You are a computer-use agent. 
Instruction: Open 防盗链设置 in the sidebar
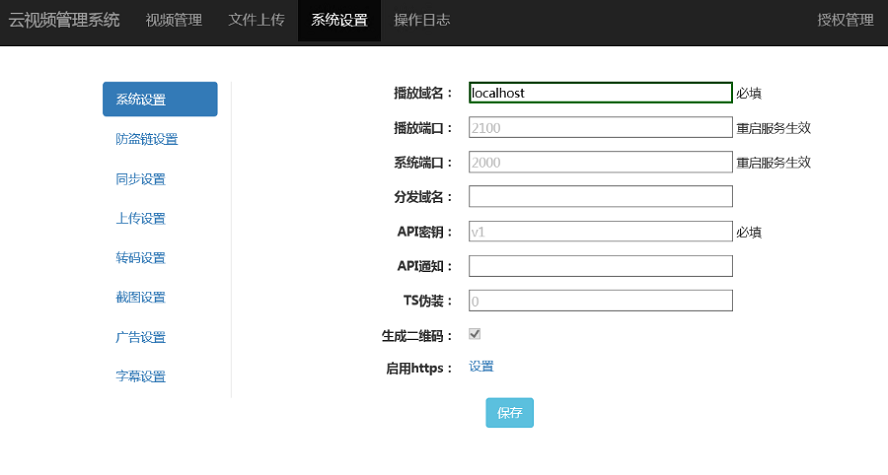(x=146, y=139)
